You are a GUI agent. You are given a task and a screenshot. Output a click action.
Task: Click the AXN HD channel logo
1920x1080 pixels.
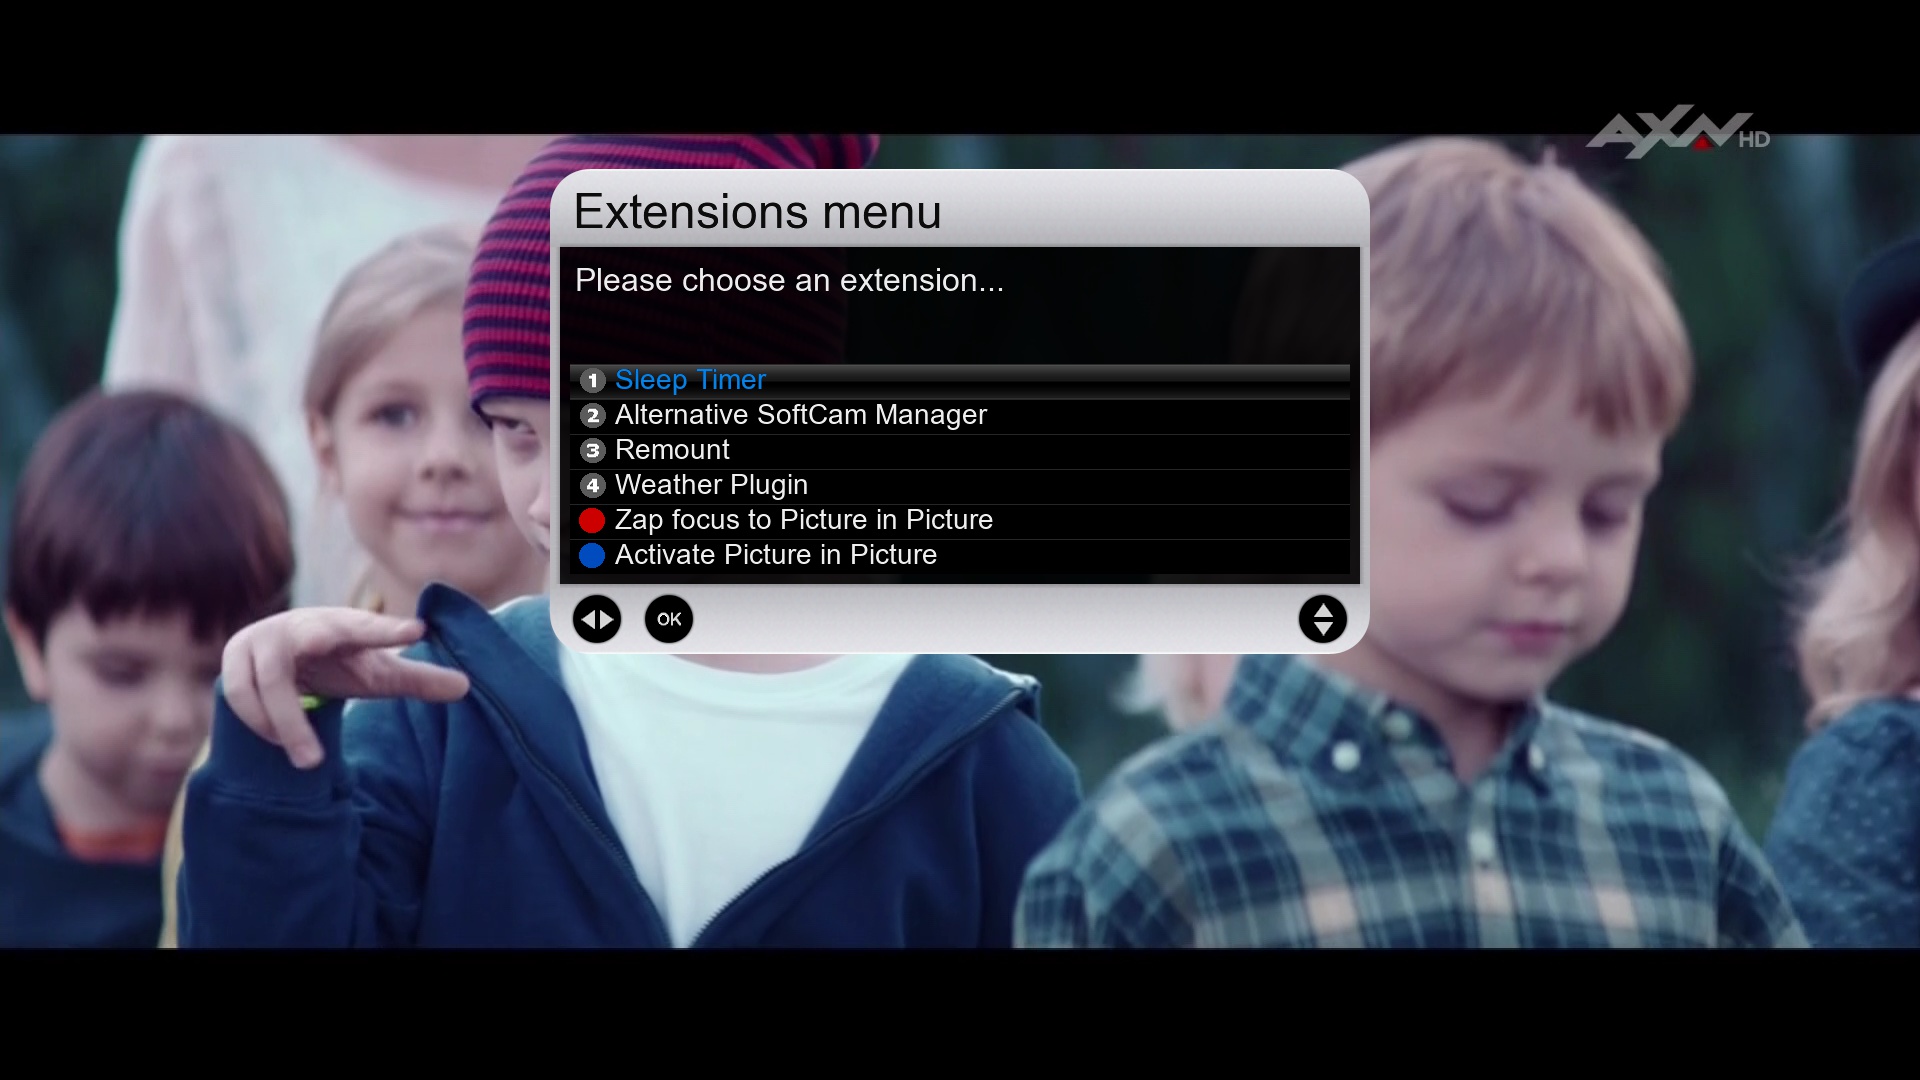coord(1676,132)
